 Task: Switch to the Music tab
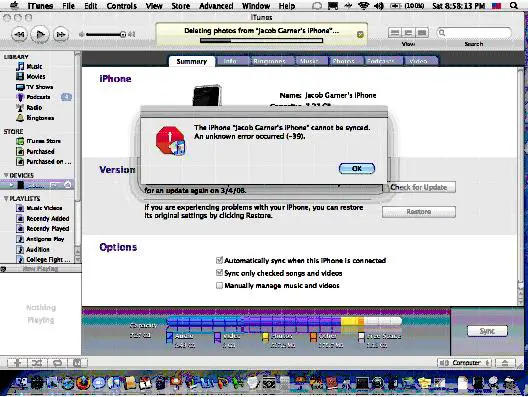(x=309, y=61)
